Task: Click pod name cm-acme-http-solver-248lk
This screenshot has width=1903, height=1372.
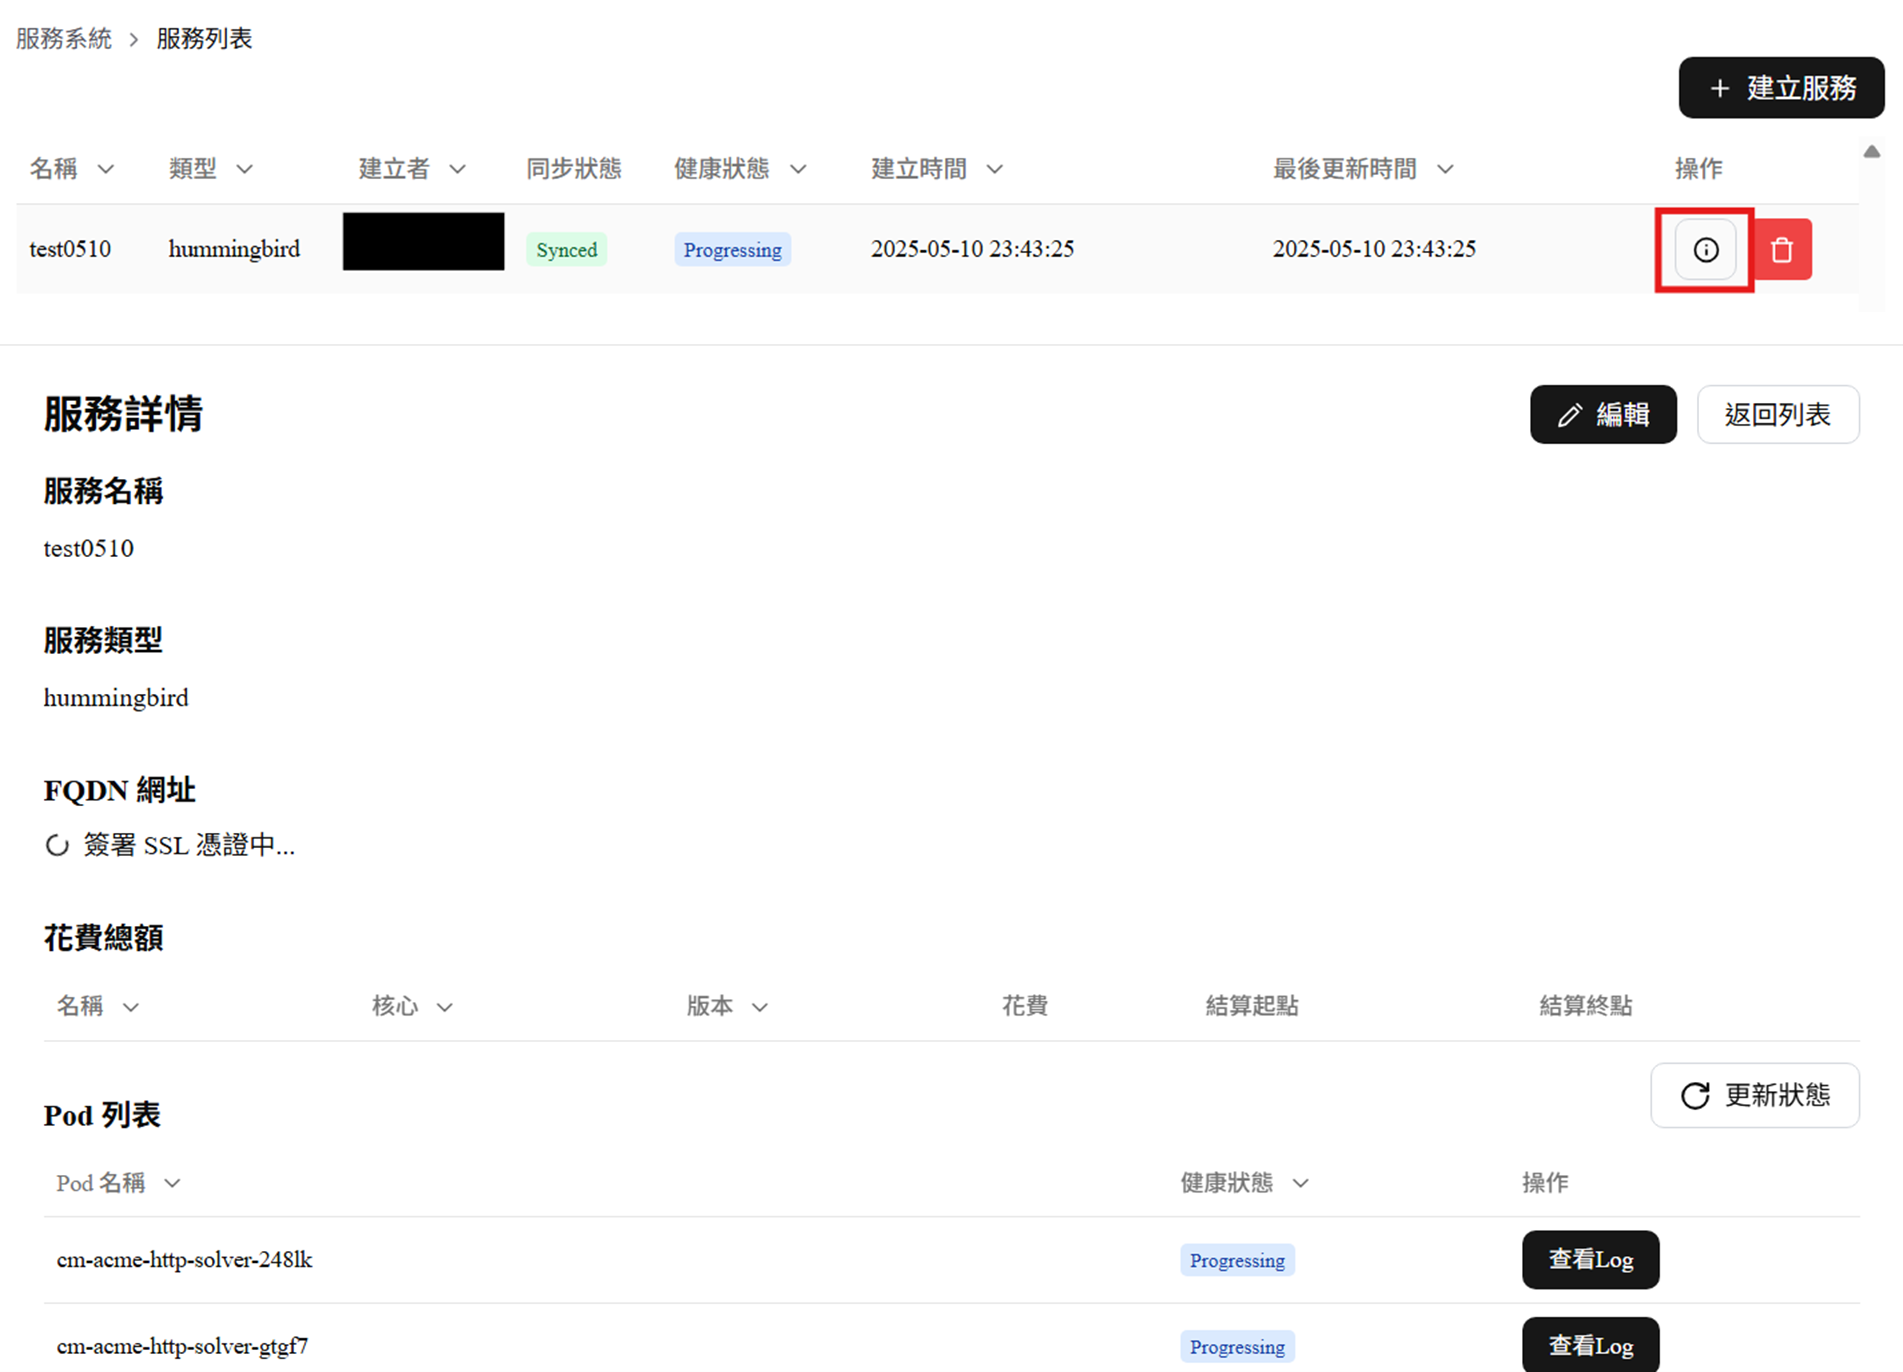Action: (185, 1260)
